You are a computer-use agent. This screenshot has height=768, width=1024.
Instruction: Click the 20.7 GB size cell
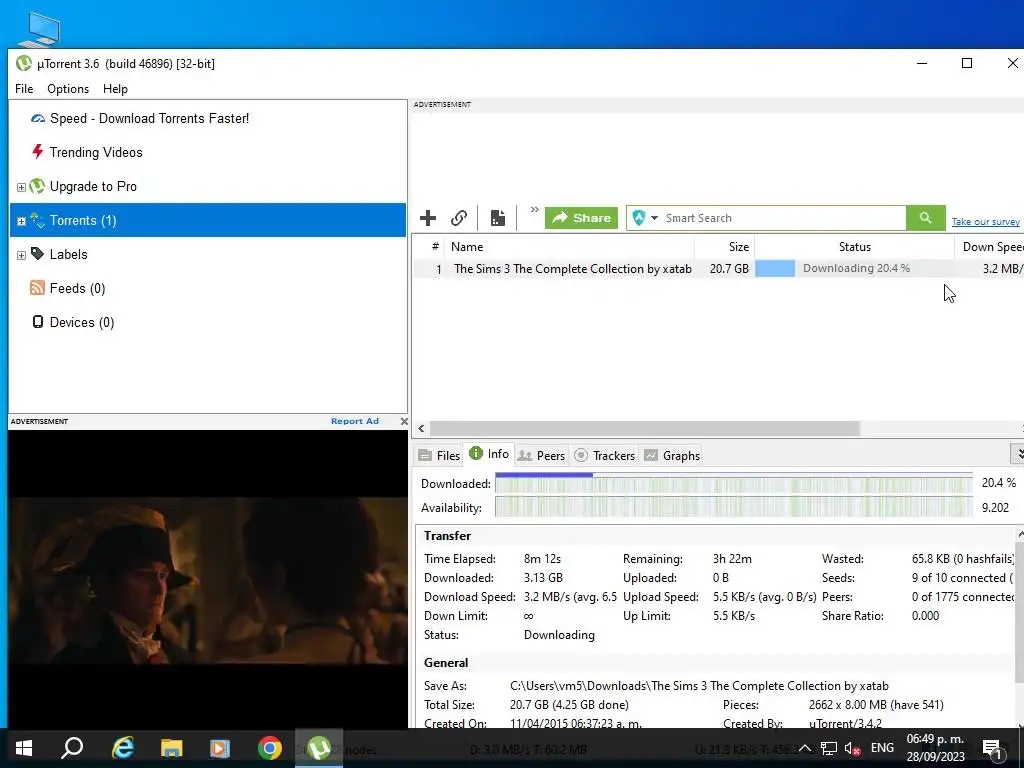pyautogui.click(x=729, y=268)
